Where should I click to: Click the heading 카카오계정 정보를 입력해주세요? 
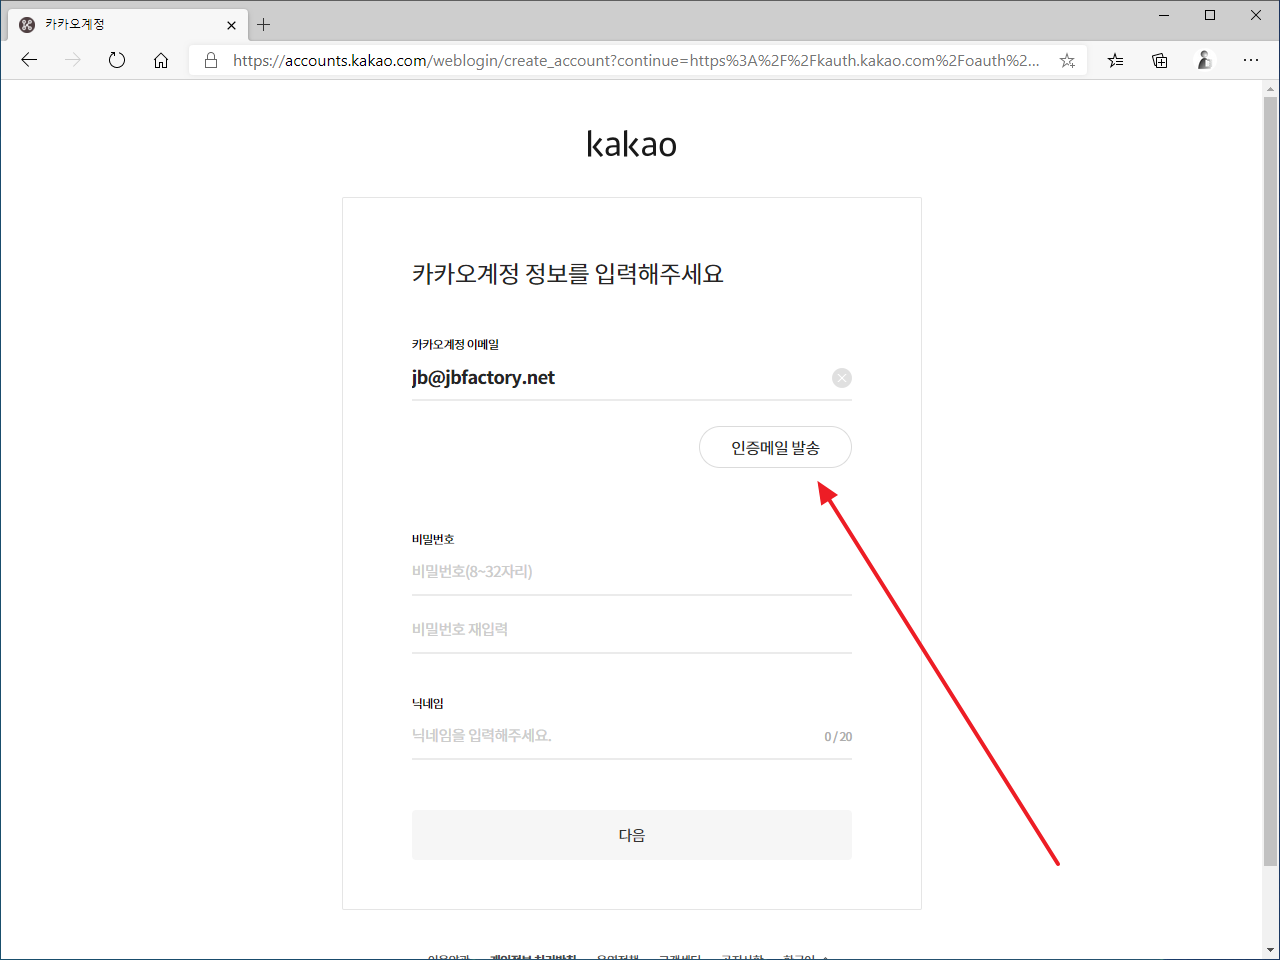[x=568, y=274]
